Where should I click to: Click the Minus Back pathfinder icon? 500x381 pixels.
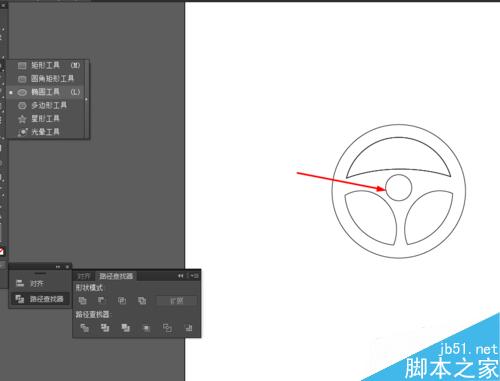189,328
